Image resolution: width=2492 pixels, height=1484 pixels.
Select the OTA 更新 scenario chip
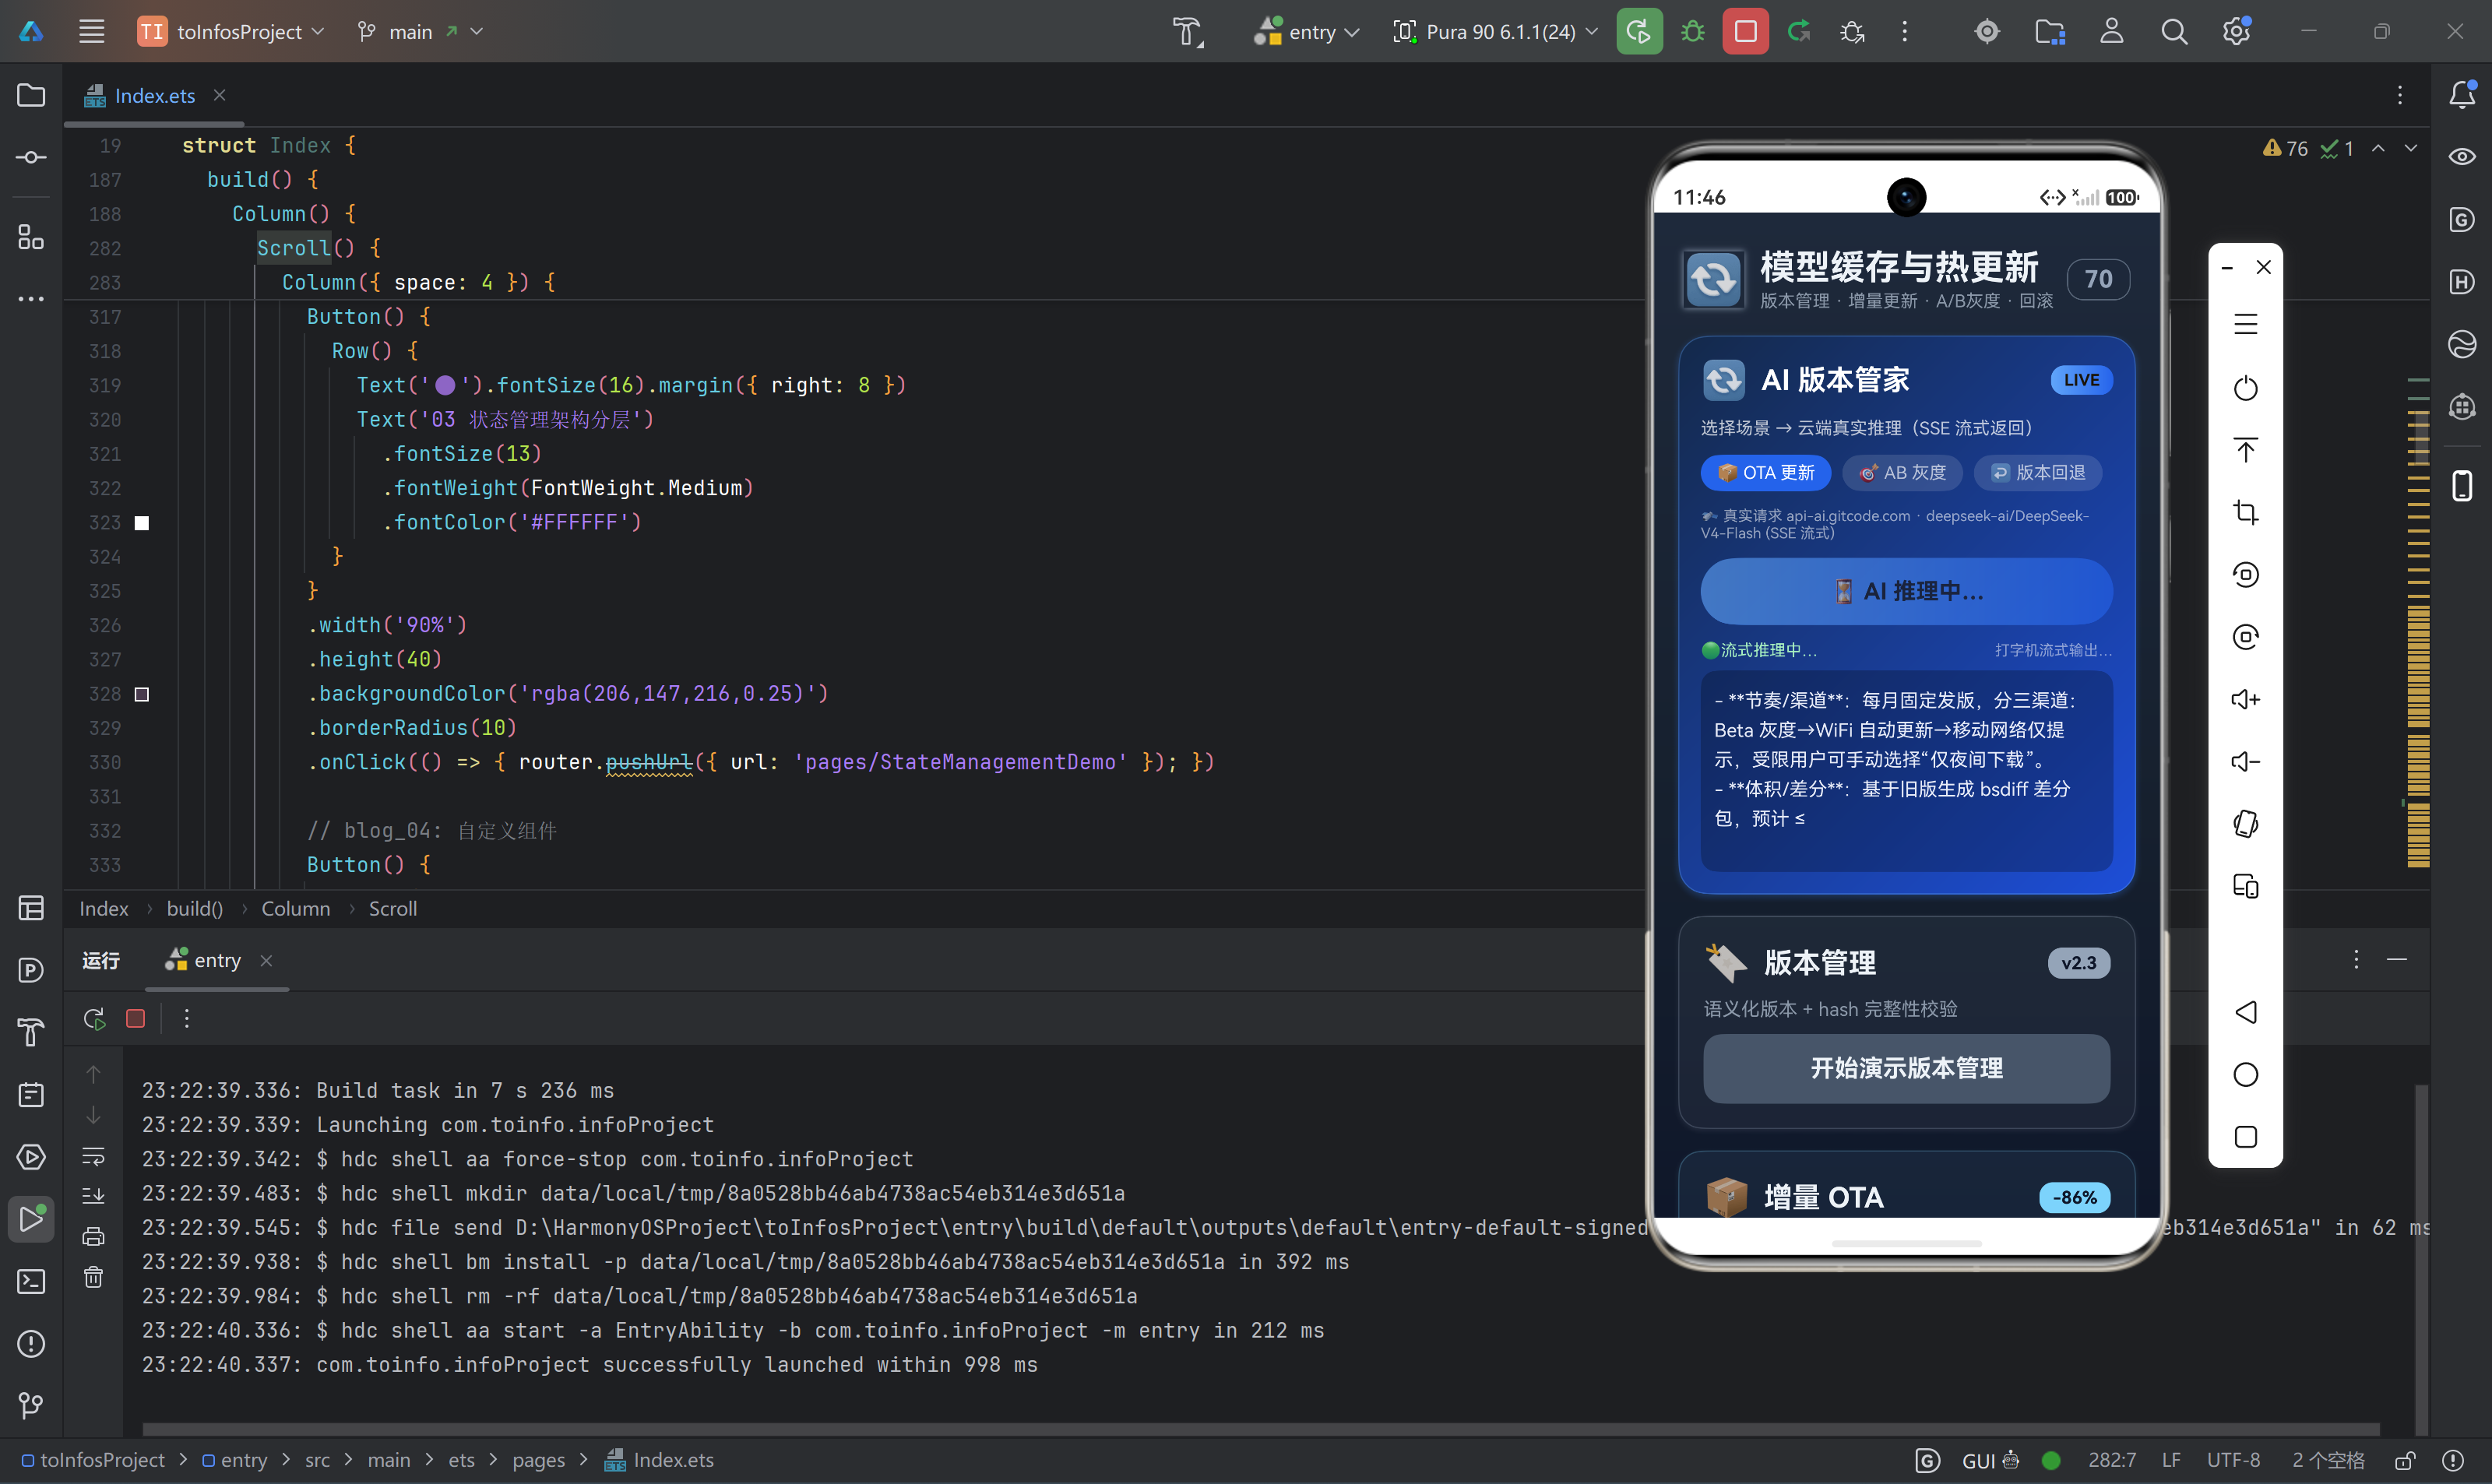[1766, 472]
